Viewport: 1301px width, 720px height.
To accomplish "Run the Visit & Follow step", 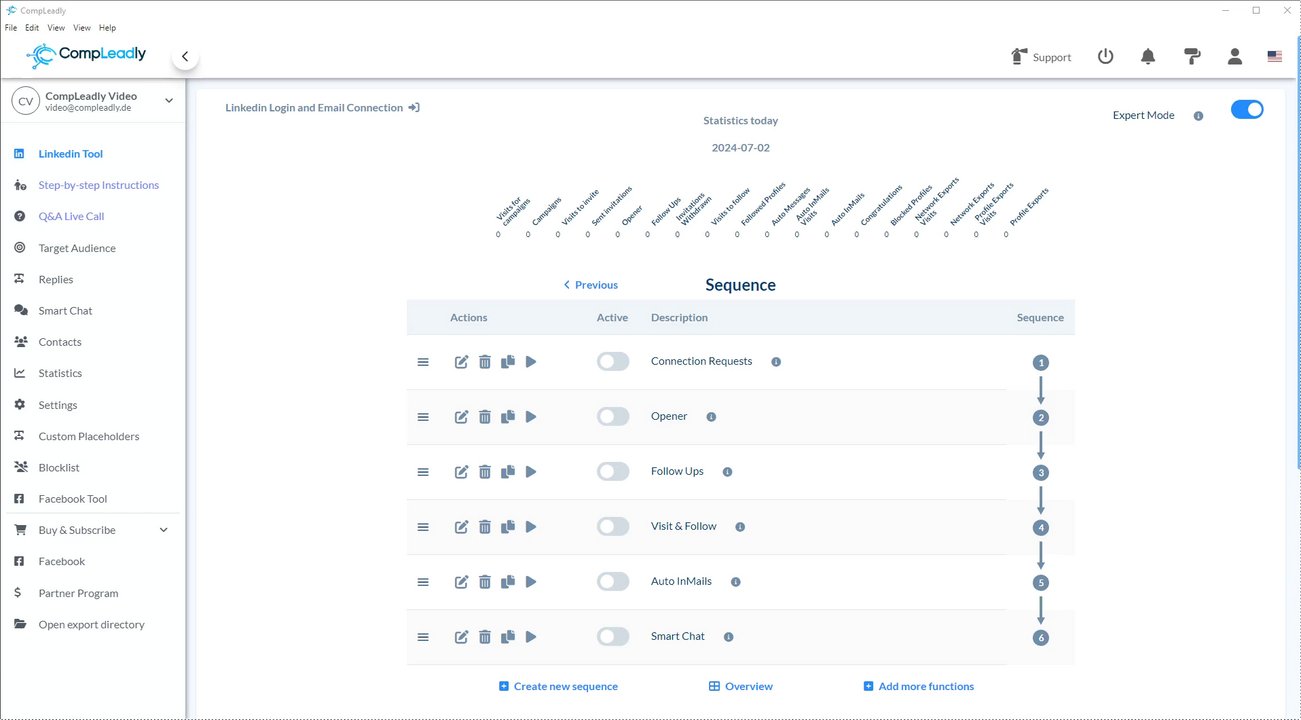I will tap(531, 527).
